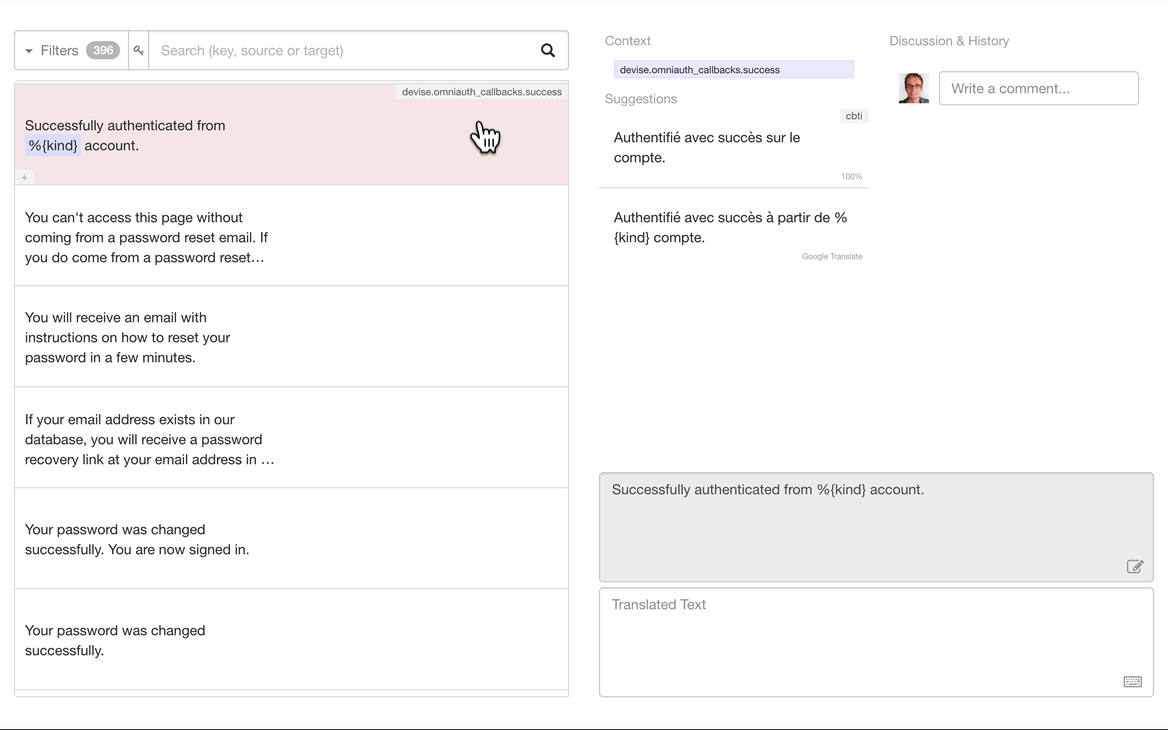The width and height of the screenshot is (1168, 730).
Task: Open the virtual keyboard icon in Translated Text
Action: pyautogui.click(x=1132, y=681)
